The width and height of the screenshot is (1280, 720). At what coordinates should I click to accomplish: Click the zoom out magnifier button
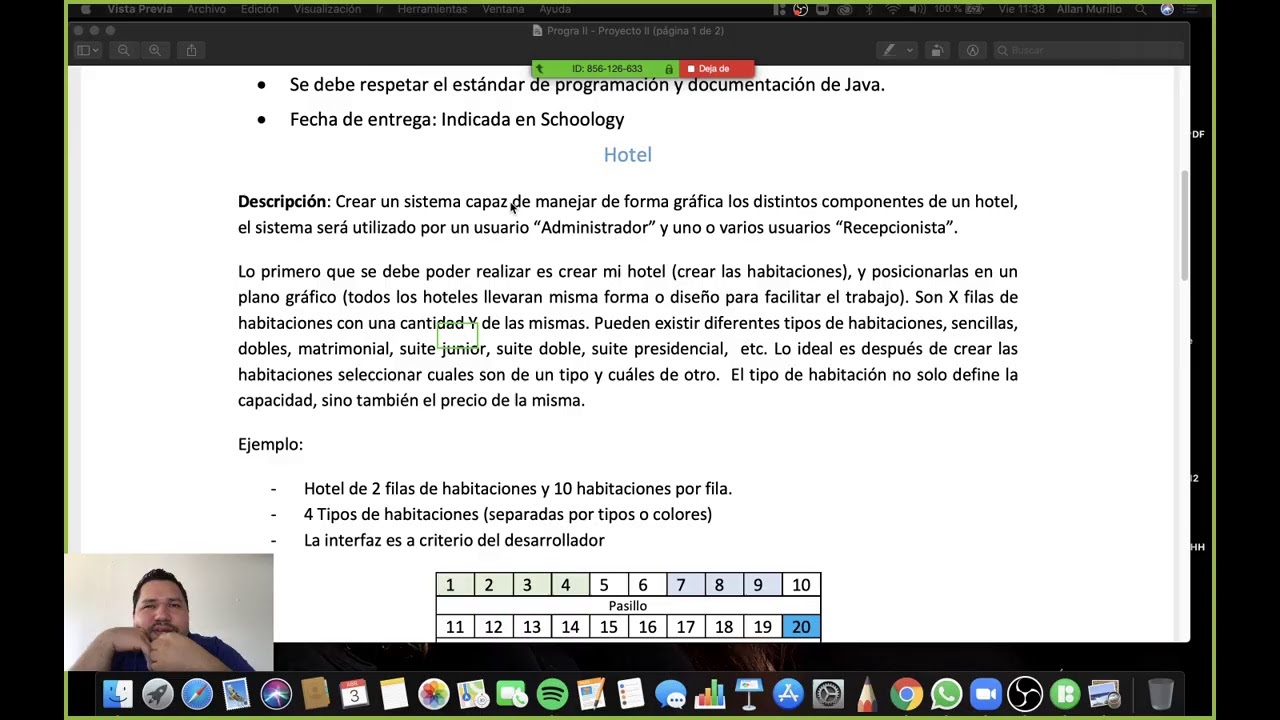coord(123,50)
